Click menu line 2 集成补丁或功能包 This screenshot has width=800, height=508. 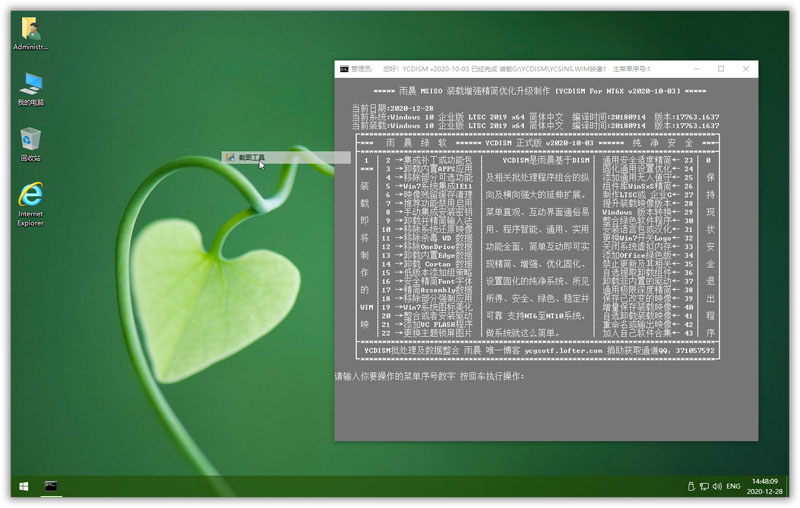coord(427,160)
